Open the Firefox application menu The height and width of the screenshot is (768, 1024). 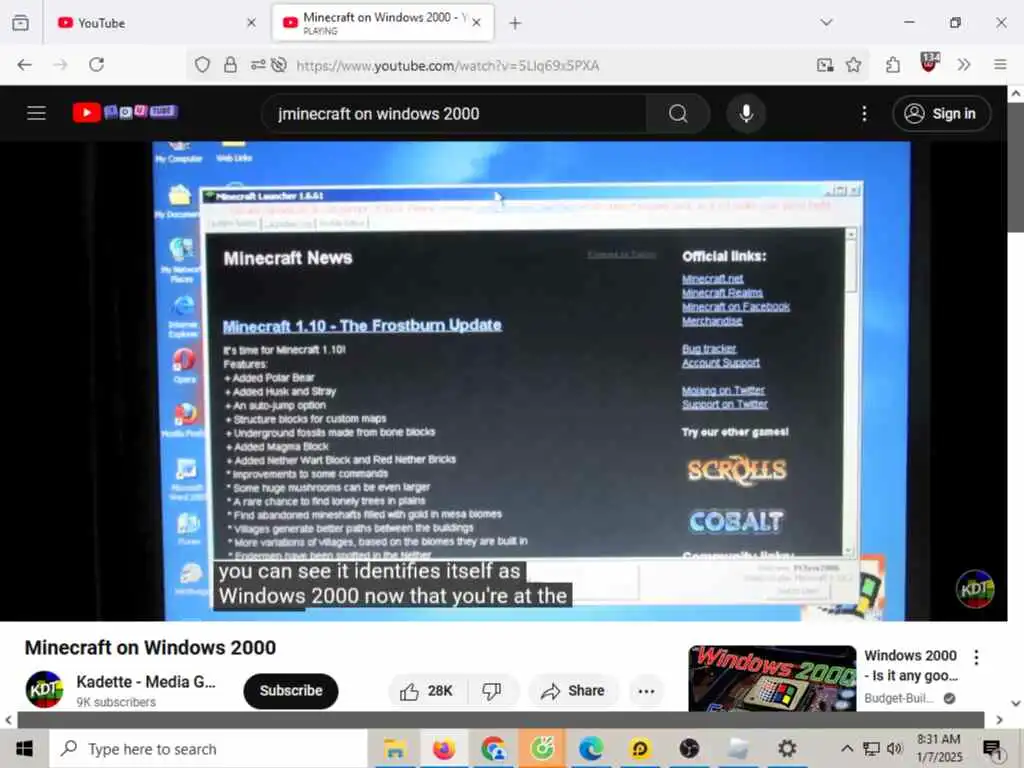click(x=1000, y=65)
